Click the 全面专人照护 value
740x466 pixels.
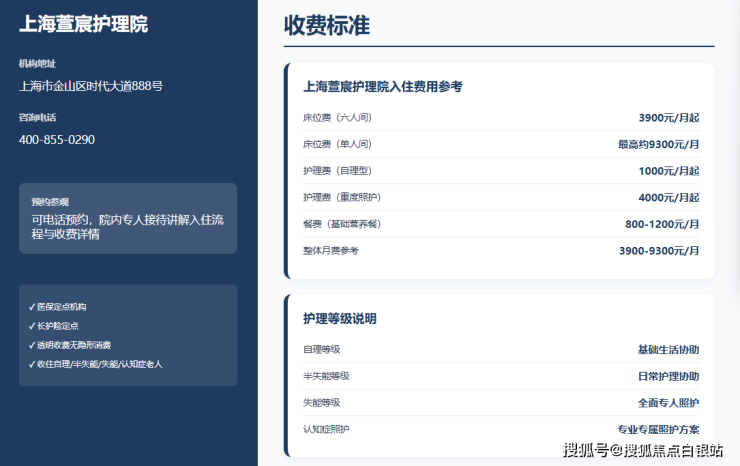click(x=668, y=403)
